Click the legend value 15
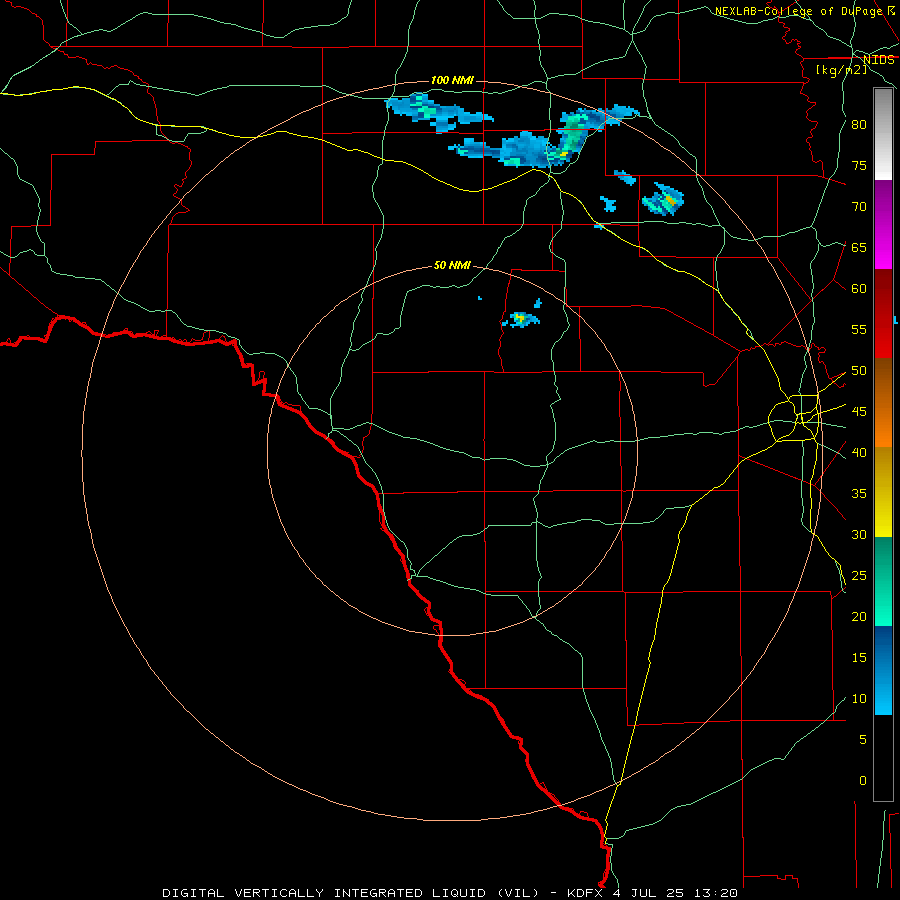Image resolution: width=900 pixels, height=900 pixels. point(859,658)
